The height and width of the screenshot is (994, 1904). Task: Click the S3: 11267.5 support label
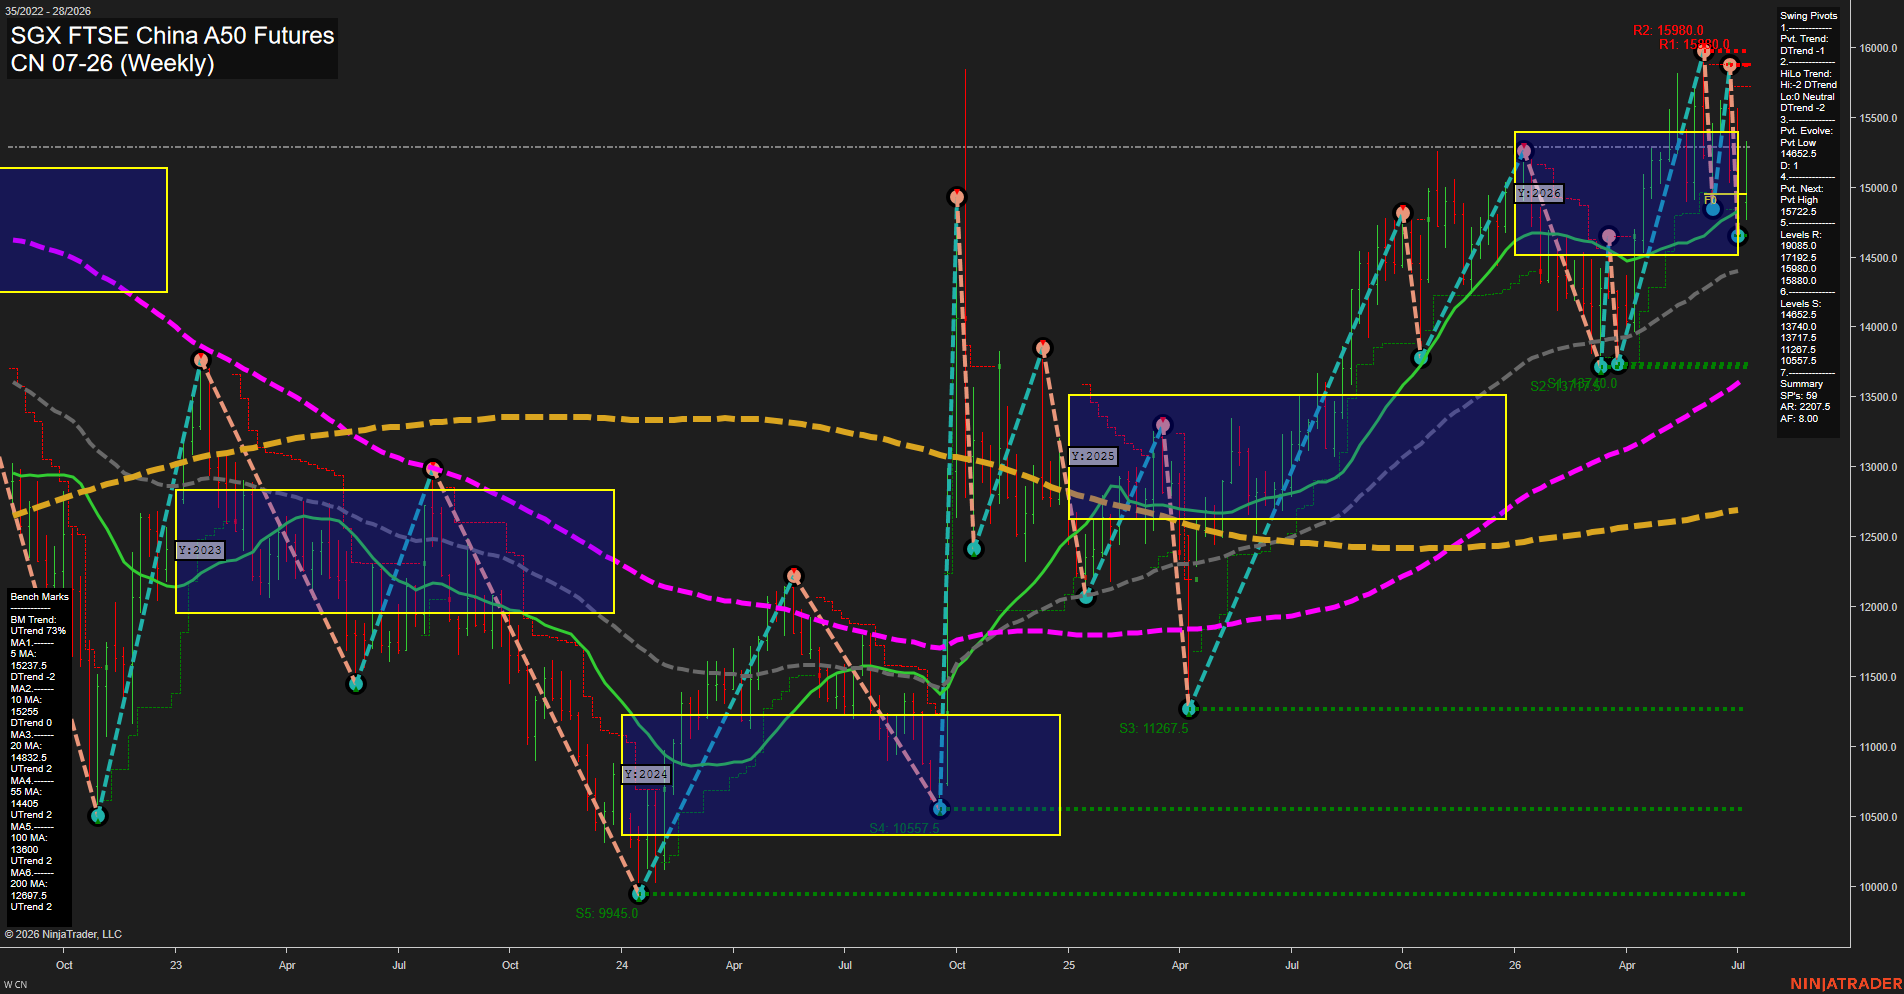point(1154,728)
